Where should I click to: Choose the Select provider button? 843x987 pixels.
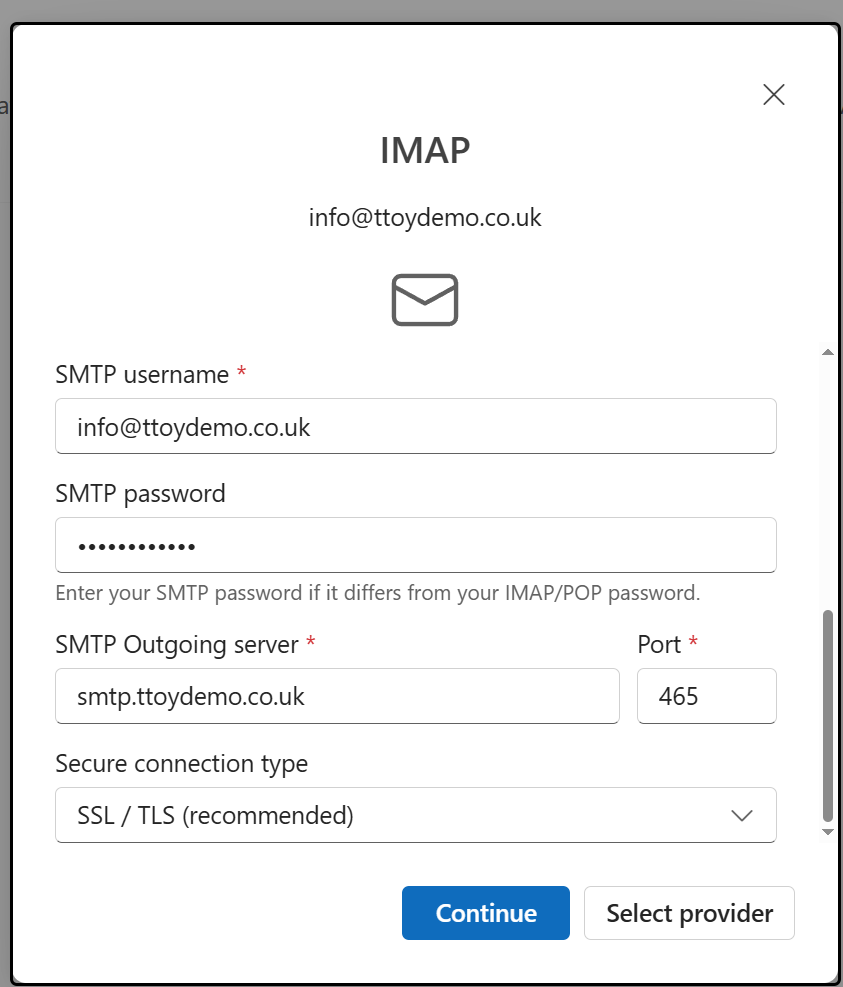[689, 913]
